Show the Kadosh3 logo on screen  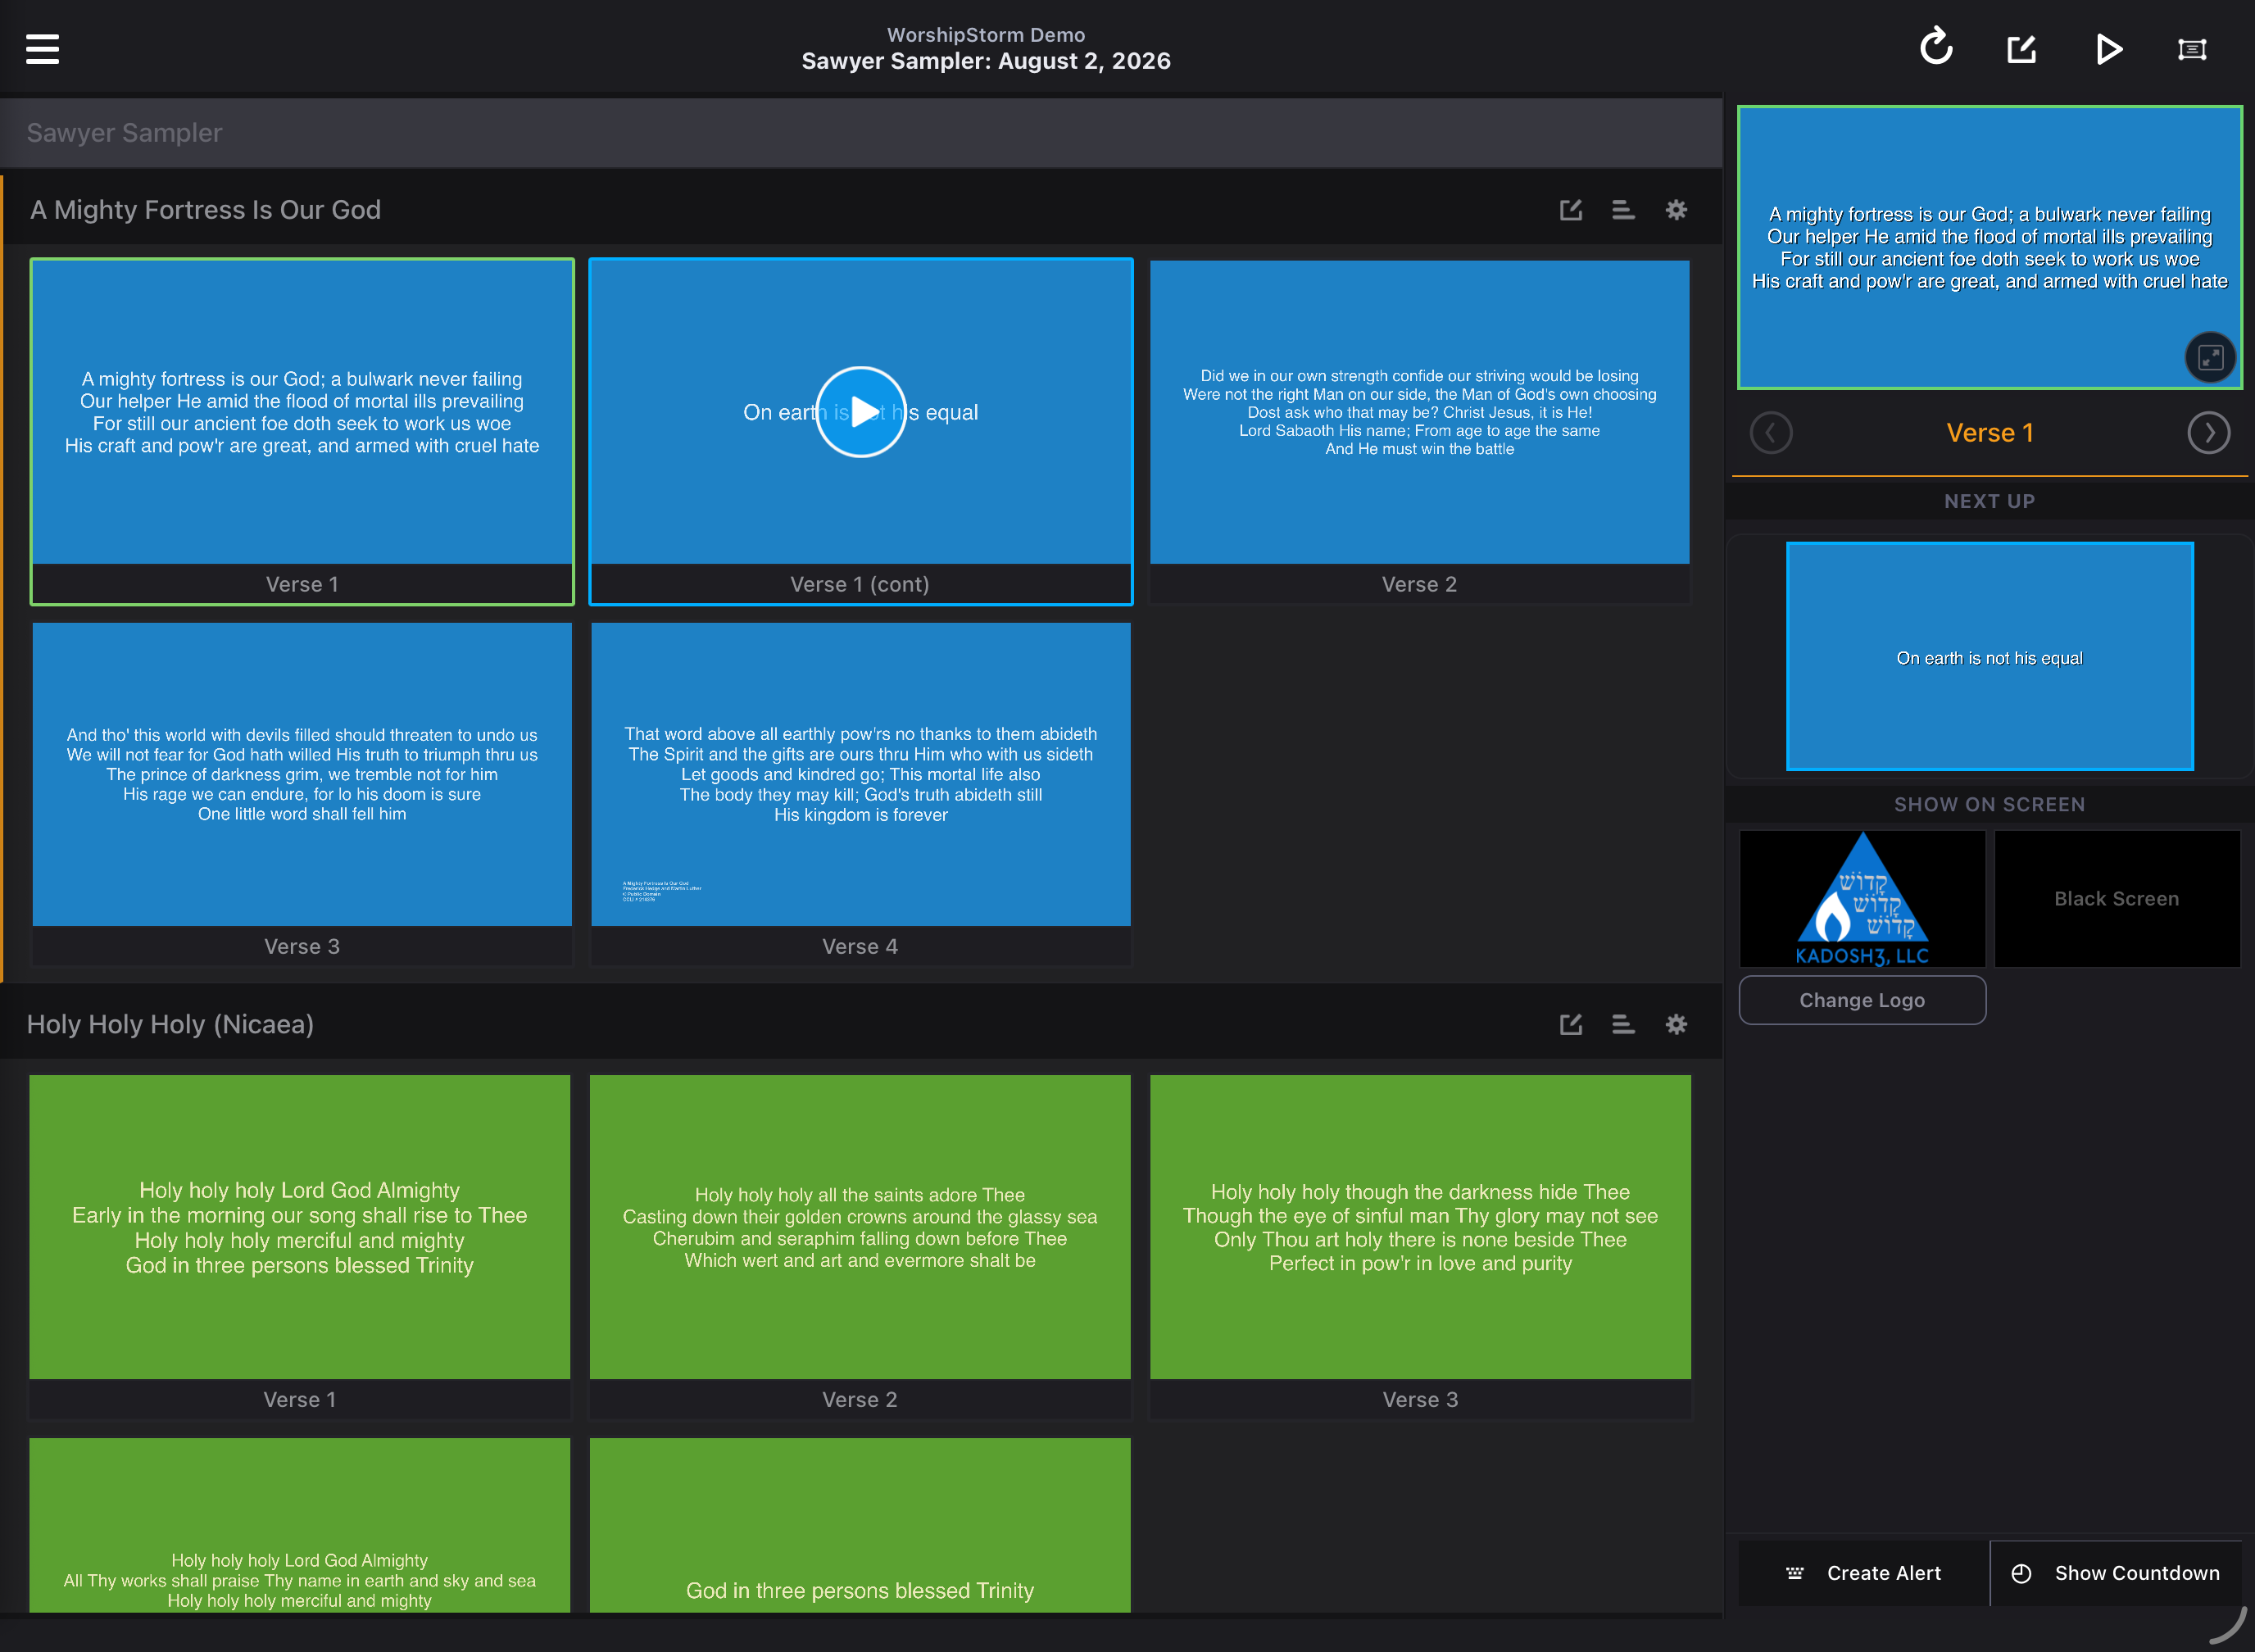[1862, 898]
